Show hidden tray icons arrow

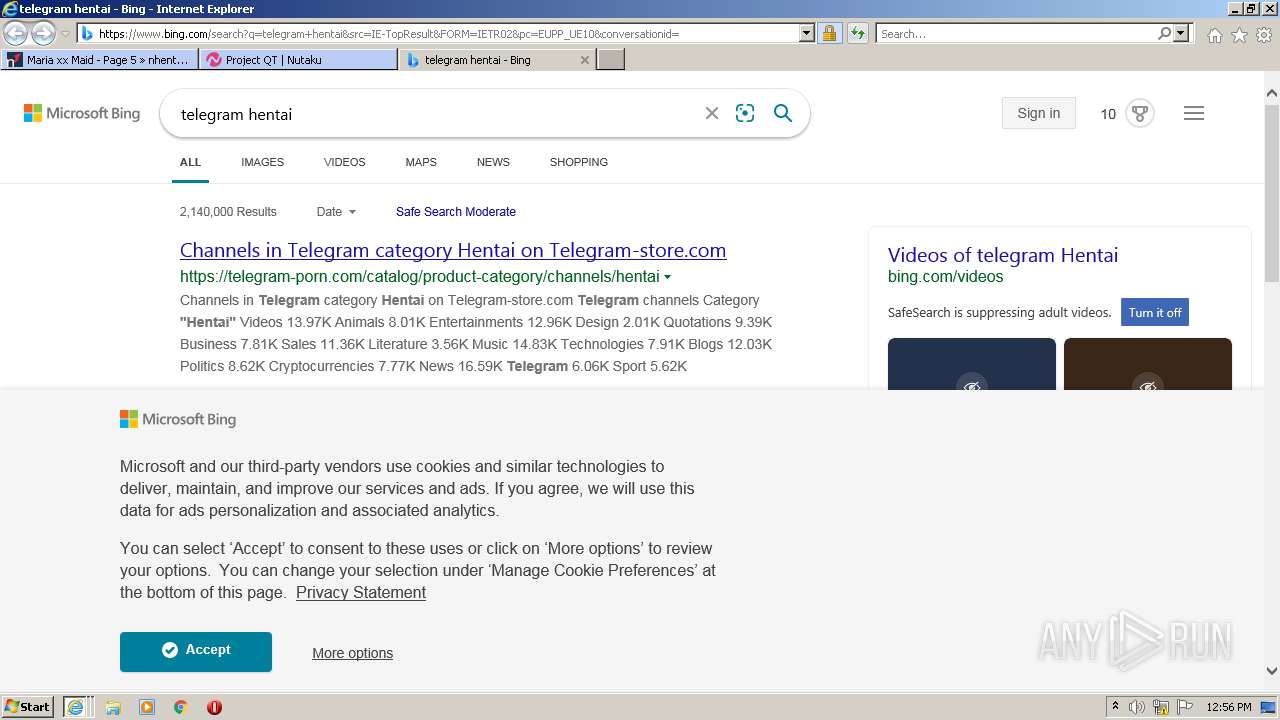(x=1115, y=707)
